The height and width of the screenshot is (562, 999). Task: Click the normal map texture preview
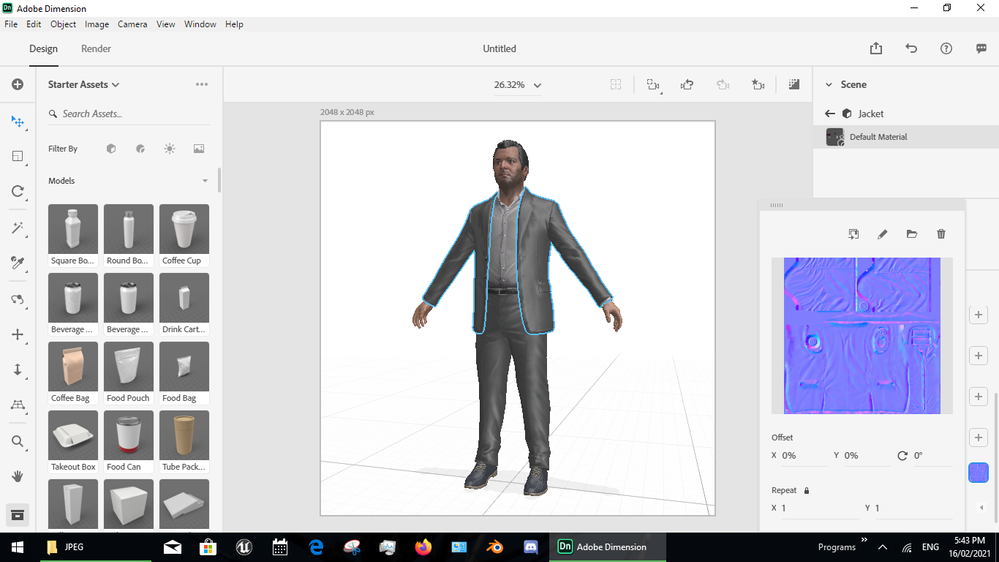(862, 336)
